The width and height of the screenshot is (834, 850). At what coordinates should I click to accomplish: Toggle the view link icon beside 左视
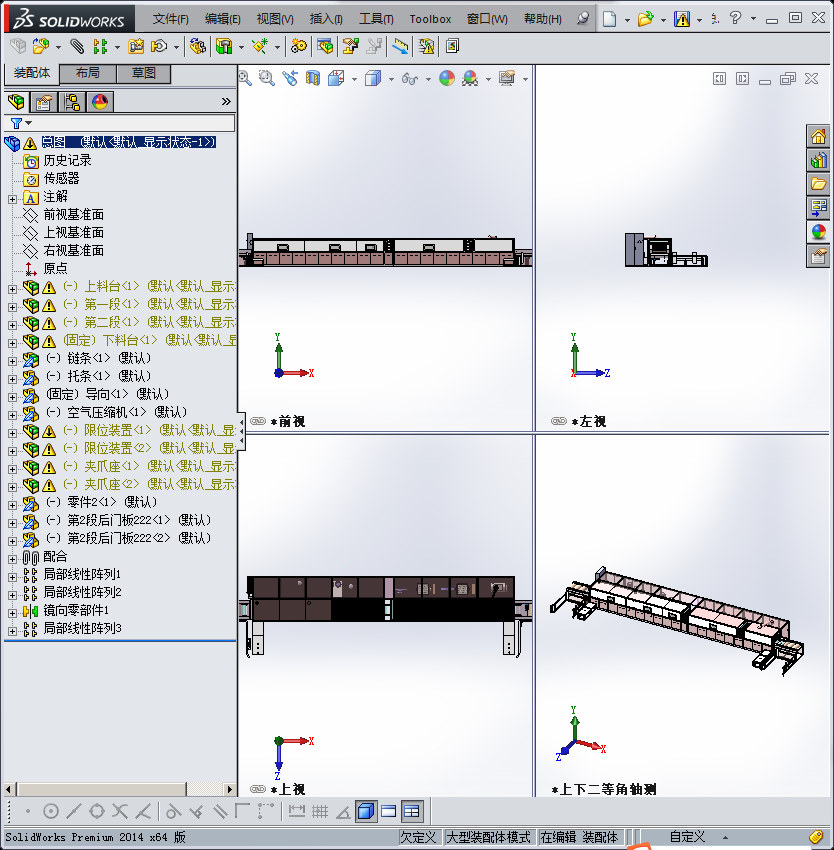(559, 421)
